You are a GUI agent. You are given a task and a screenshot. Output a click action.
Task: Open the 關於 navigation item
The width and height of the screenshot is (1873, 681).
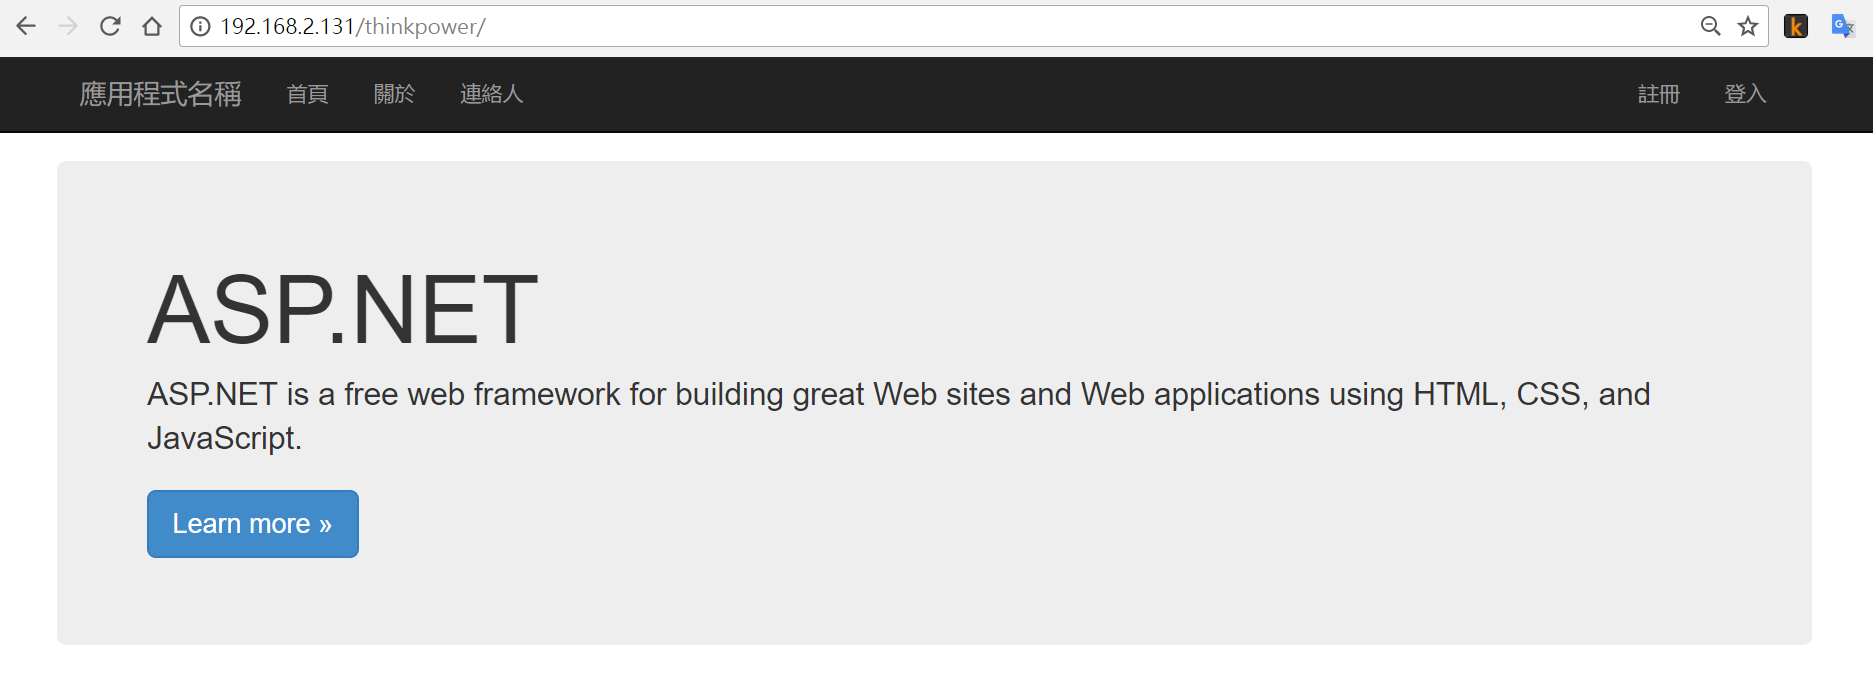(x=394, y=94)
